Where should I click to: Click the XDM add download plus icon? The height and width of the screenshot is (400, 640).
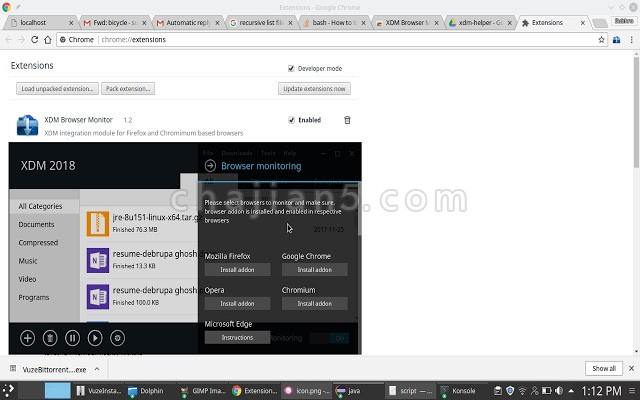pyautogui.click(x=27, y=338)
